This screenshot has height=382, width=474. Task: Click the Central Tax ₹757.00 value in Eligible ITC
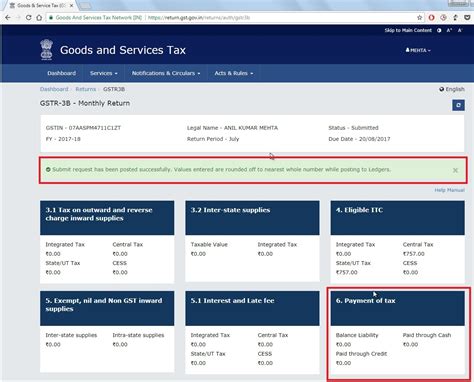coord(414,254)
